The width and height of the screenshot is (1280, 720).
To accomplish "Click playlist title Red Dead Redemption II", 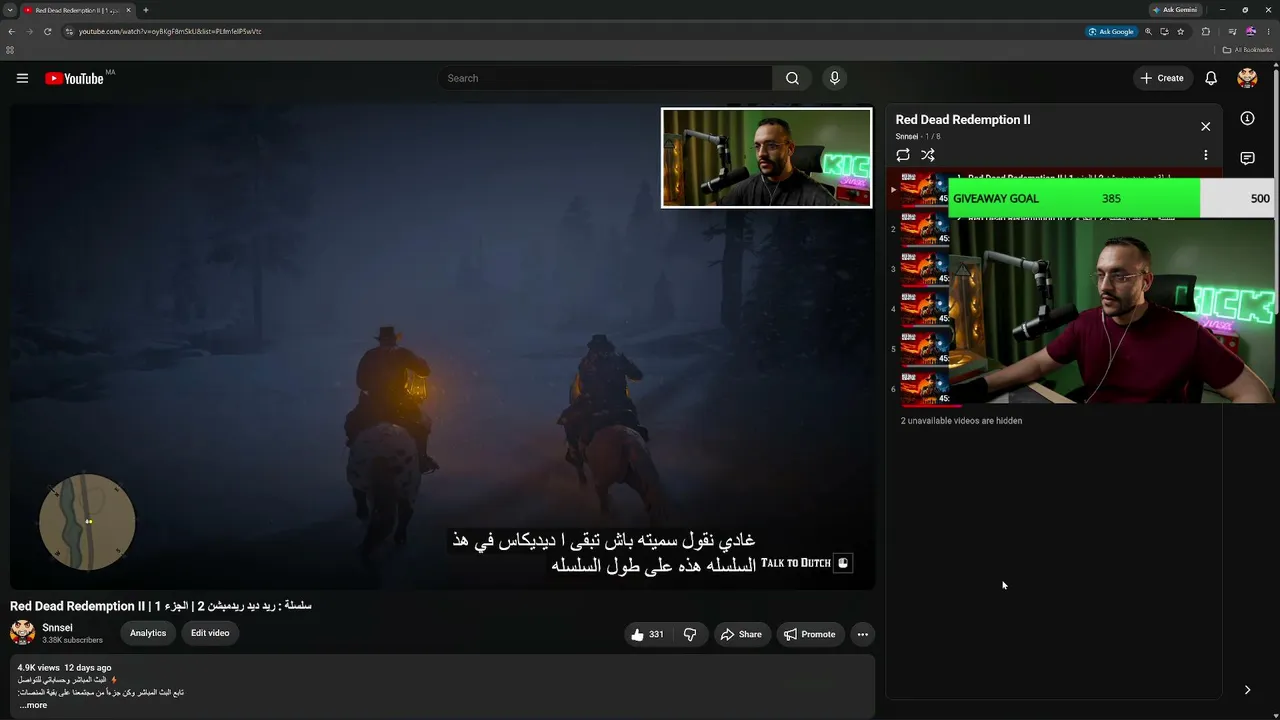I will click(x=963, y=120).
